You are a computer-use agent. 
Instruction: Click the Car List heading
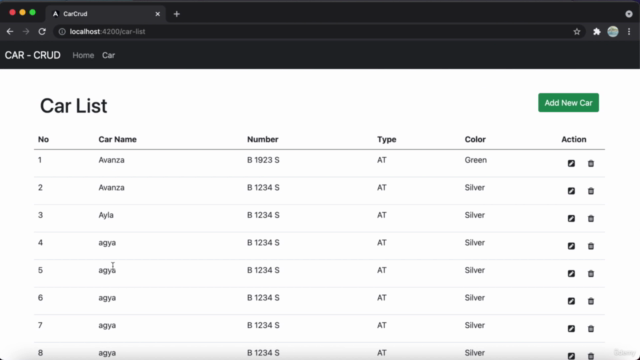click(x=73, y=106)
